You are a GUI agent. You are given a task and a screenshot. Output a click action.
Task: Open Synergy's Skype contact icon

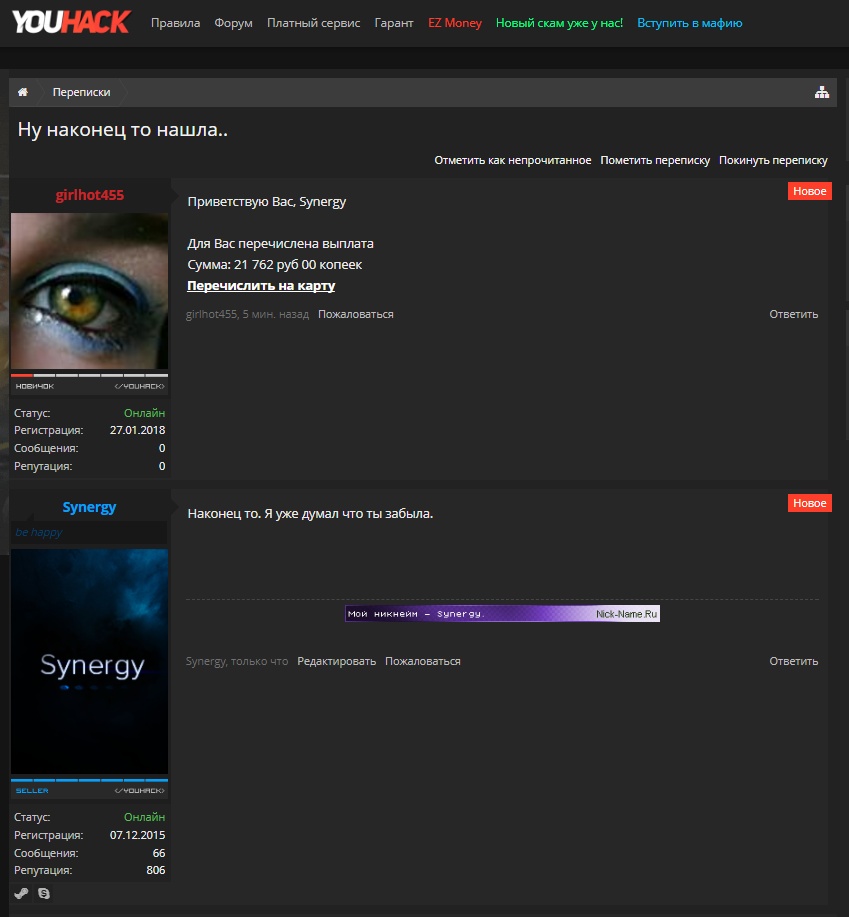(x=44, y=893)
